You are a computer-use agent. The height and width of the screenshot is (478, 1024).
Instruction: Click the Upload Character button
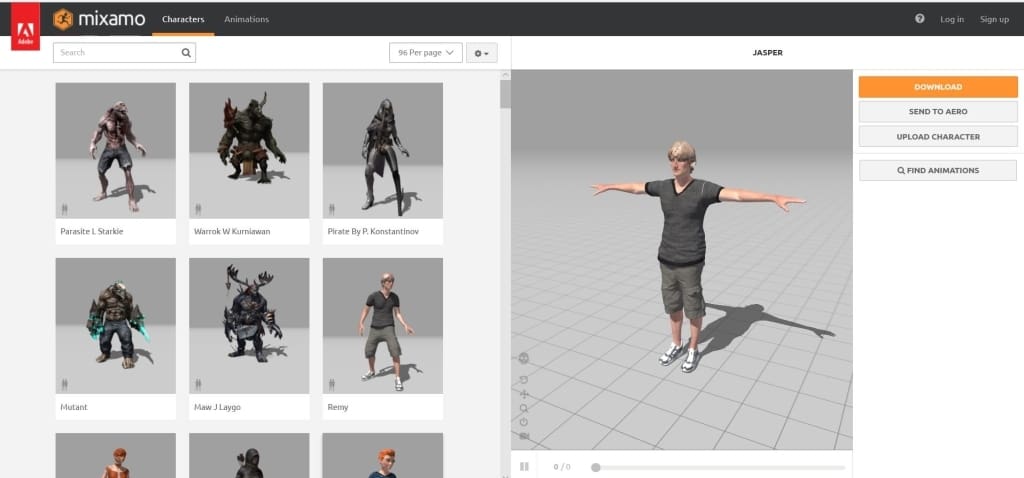pos(938,136)
